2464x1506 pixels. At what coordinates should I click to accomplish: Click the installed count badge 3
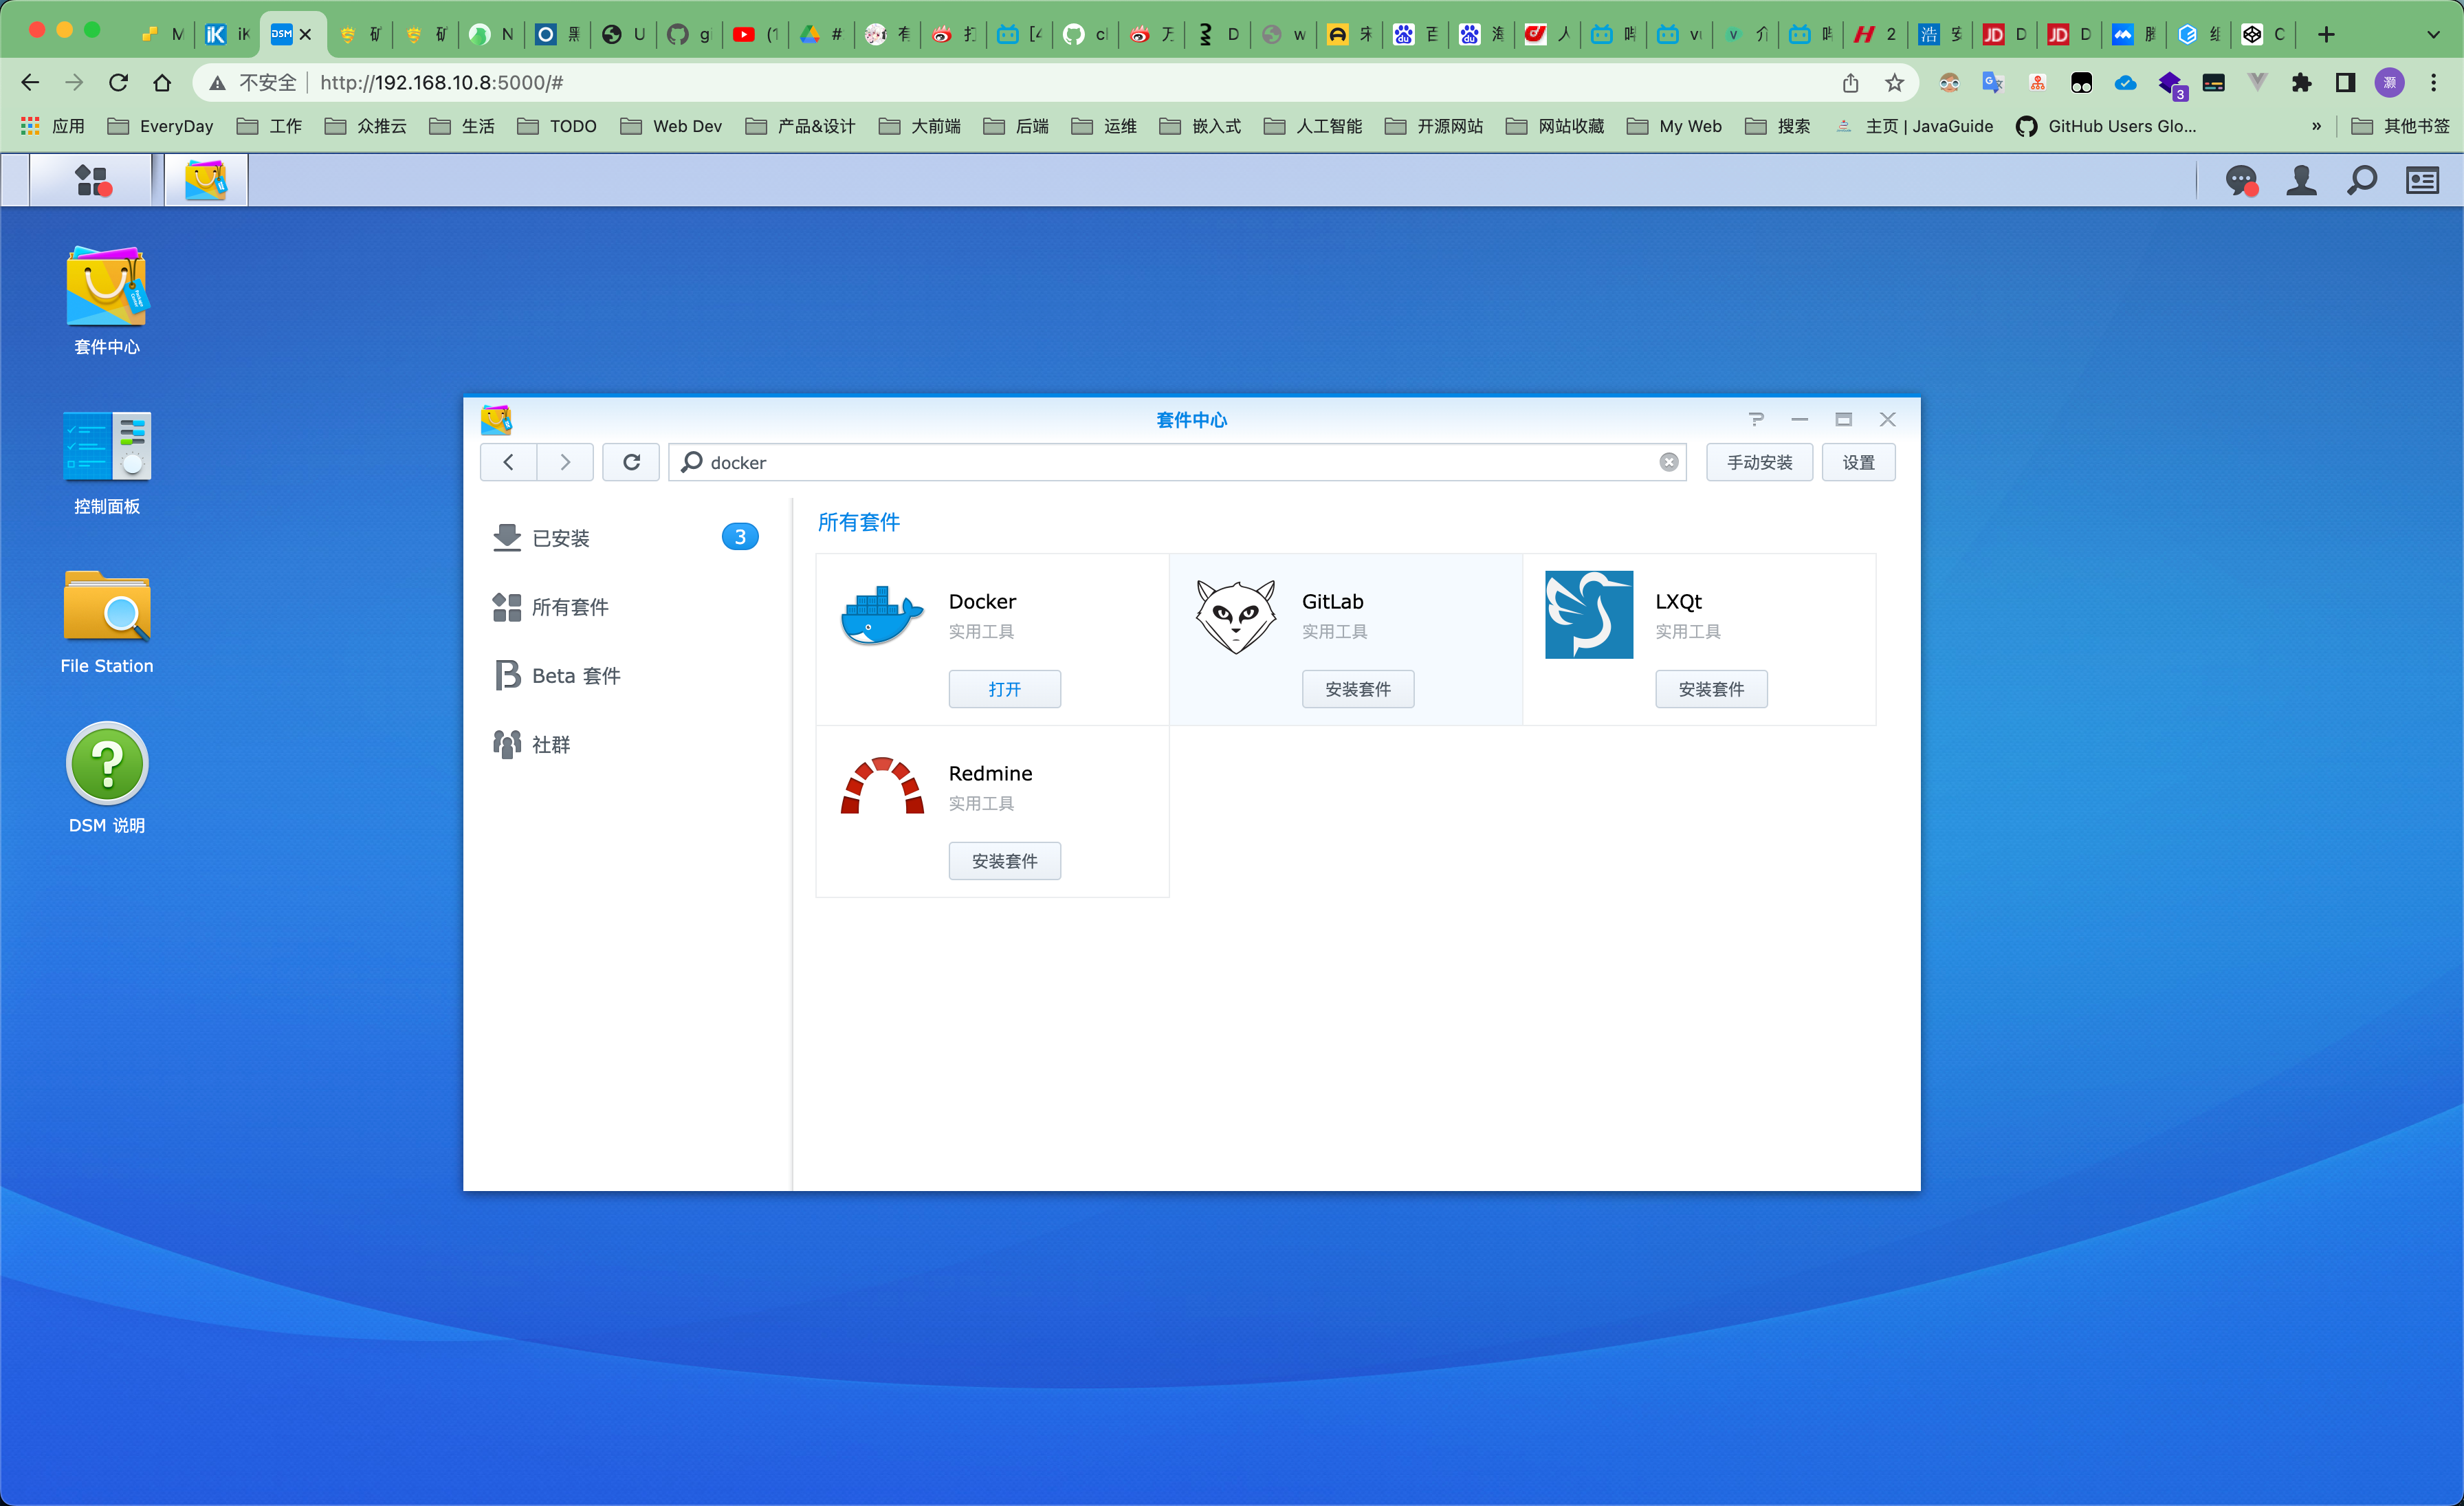(x=740, y=537)
